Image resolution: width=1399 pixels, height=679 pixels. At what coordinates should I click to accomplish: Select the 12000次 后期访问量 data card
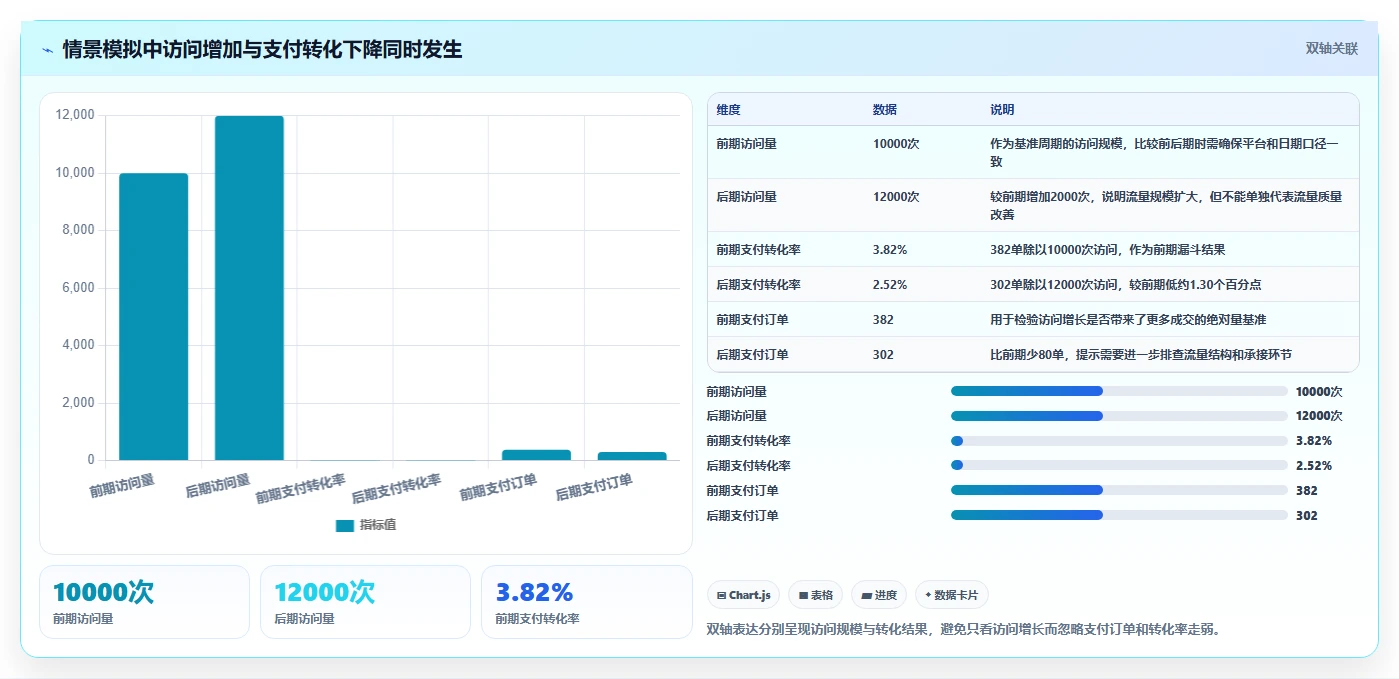[x=365, y=602]
